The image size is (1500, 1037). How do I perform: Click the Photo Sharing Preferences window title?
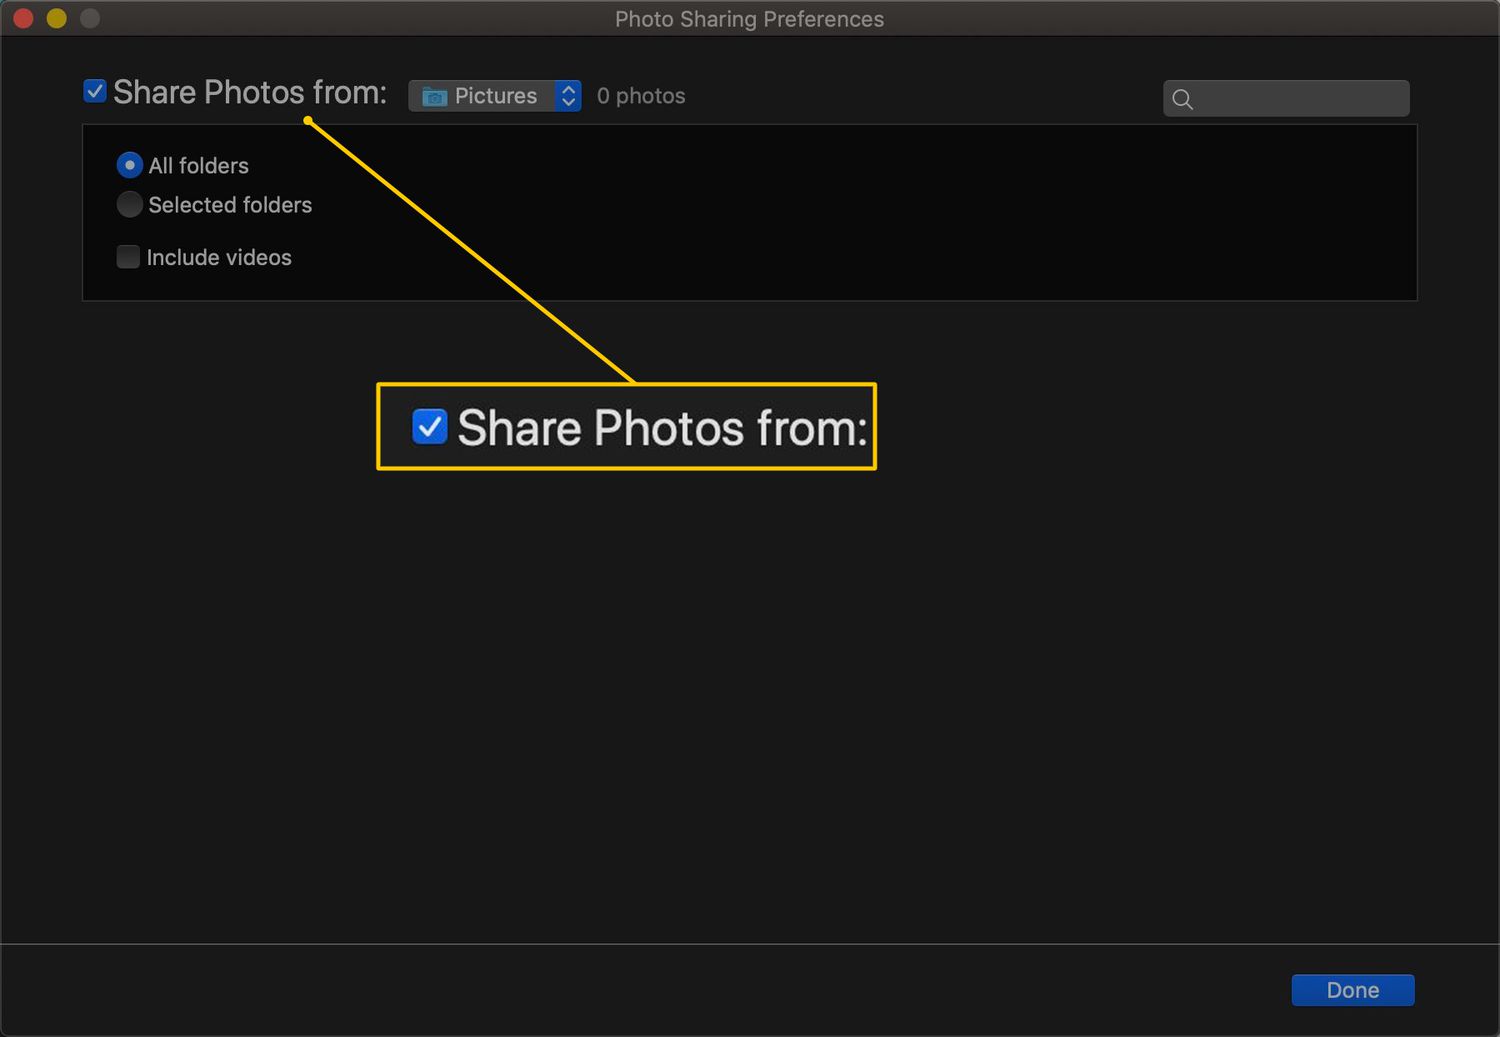tap(749, 19)
